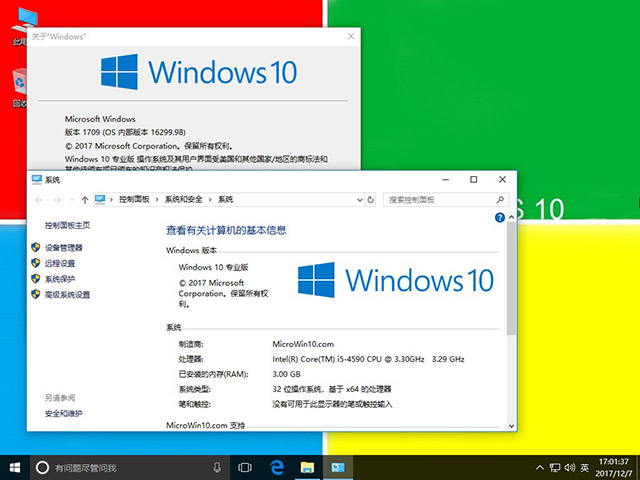
Task: Switch the input language indicator 英
Action: (x=585, y=468)
